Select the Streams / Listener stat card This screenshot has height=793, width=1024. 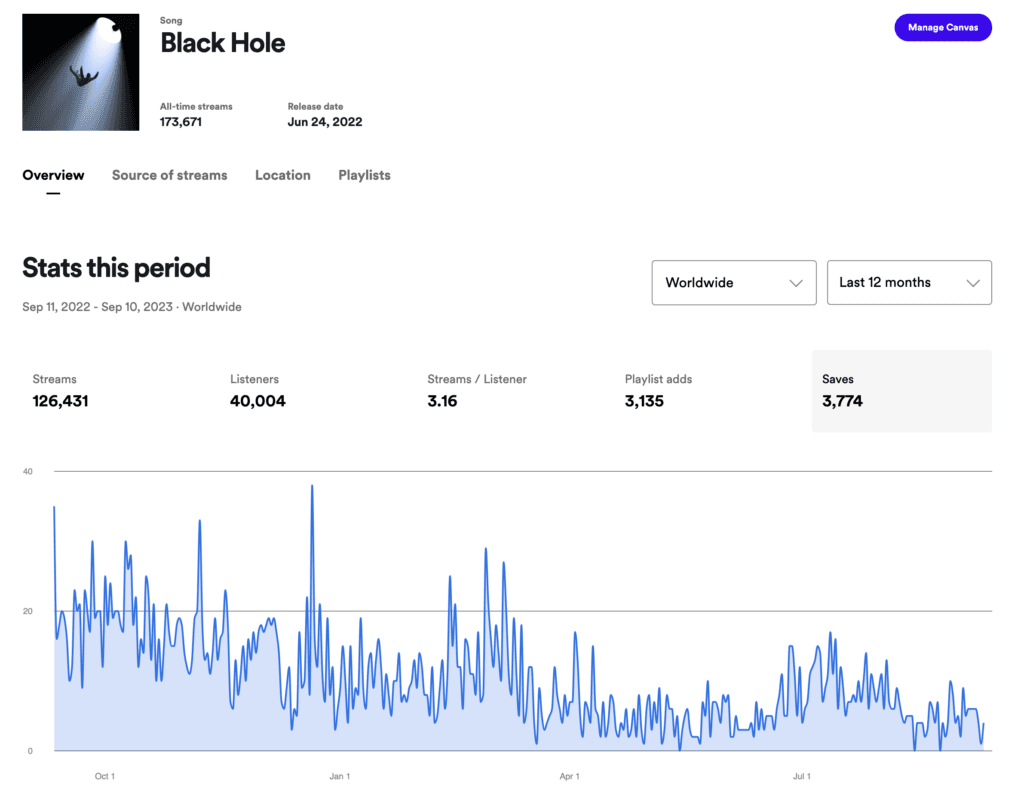click(x=507, y=391)
